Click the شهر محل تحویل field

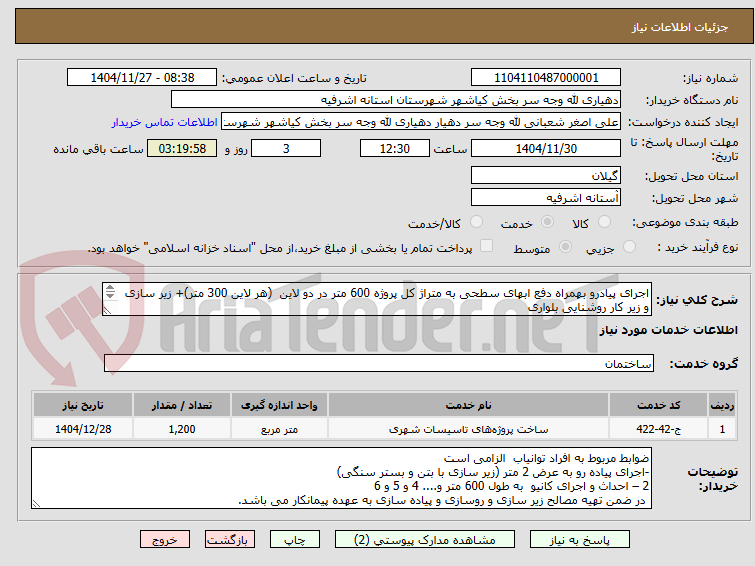(x=546, y=197)
